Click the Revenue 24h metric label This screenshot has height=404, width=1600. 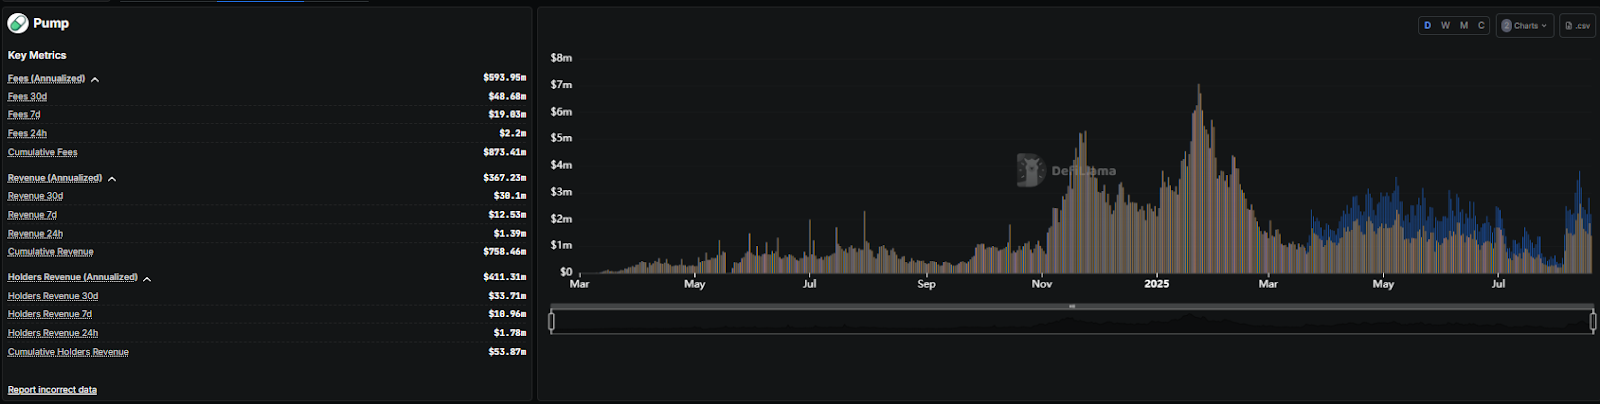click(35, 234)
